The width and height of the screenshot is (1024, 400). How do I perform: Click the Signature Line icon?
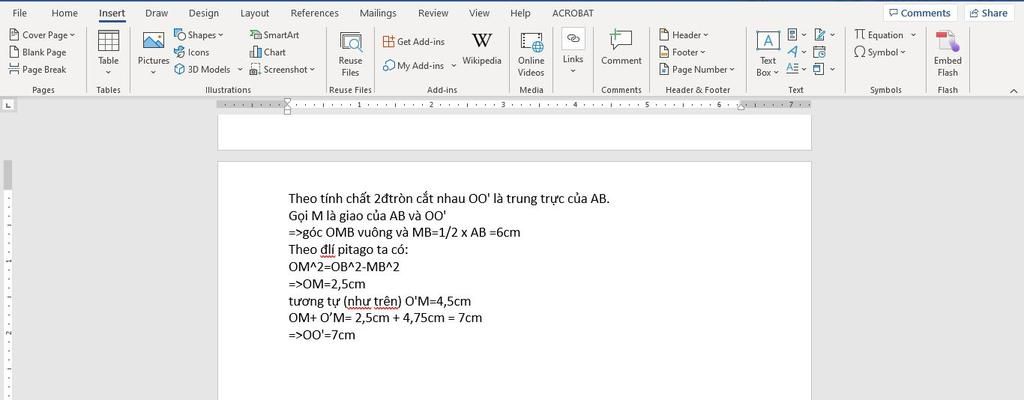[x=820, y=35]
